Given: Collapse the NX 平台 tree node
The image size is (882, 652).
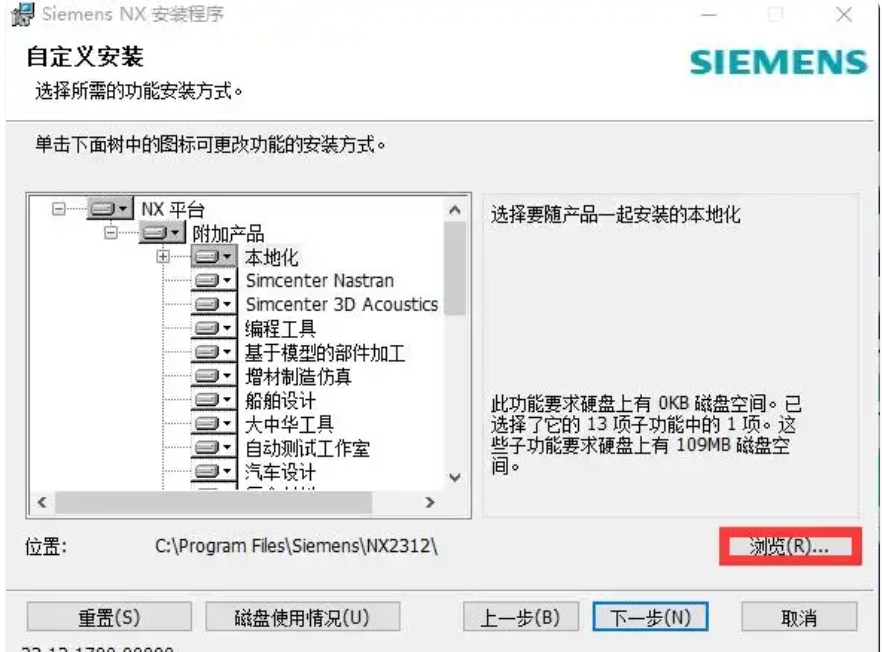Looking at the screenshot, I should click(58, 209).
